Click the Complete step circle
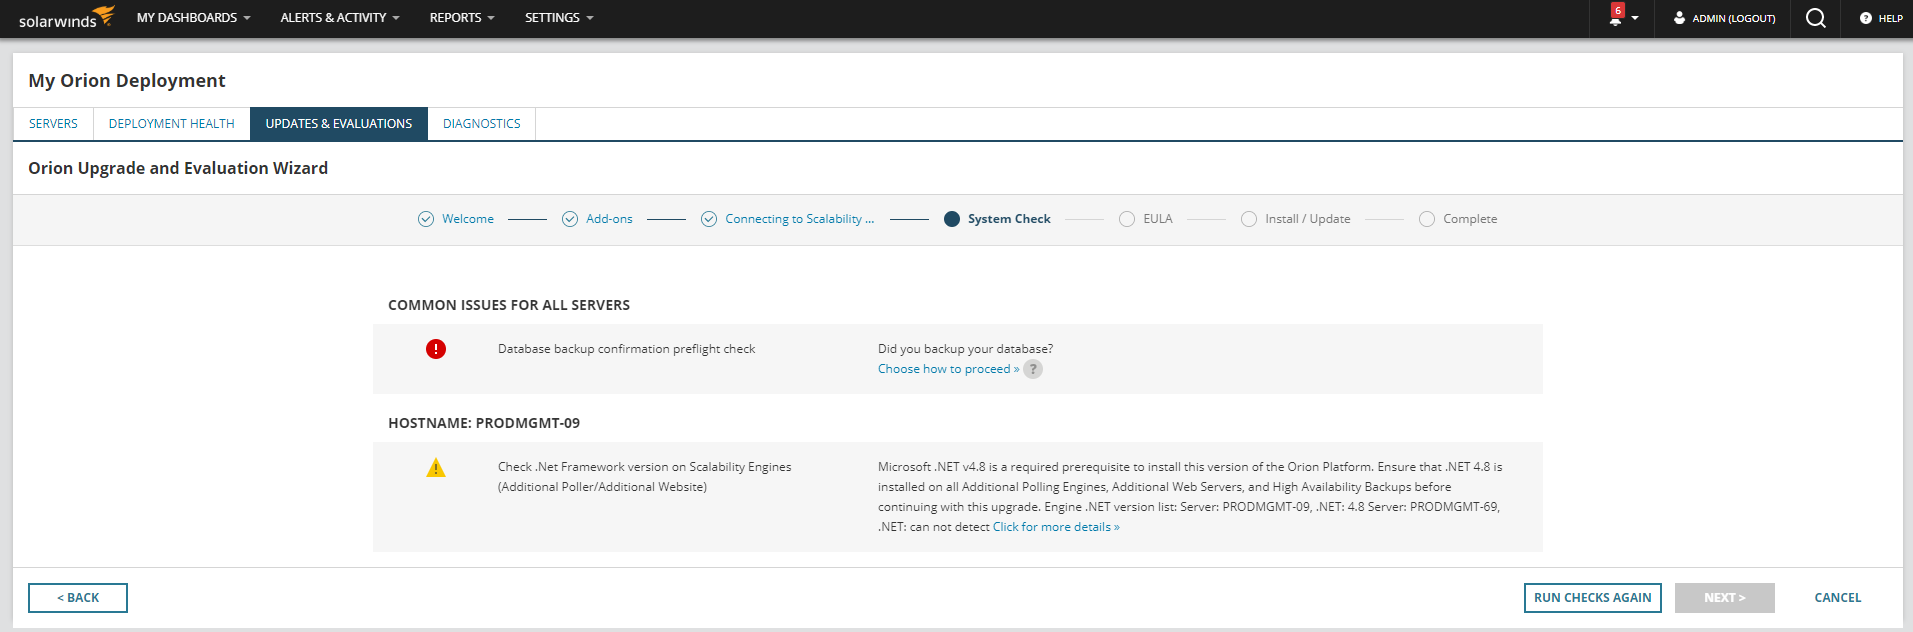This screenshot has height=632, width=1913. point(1427,219)
